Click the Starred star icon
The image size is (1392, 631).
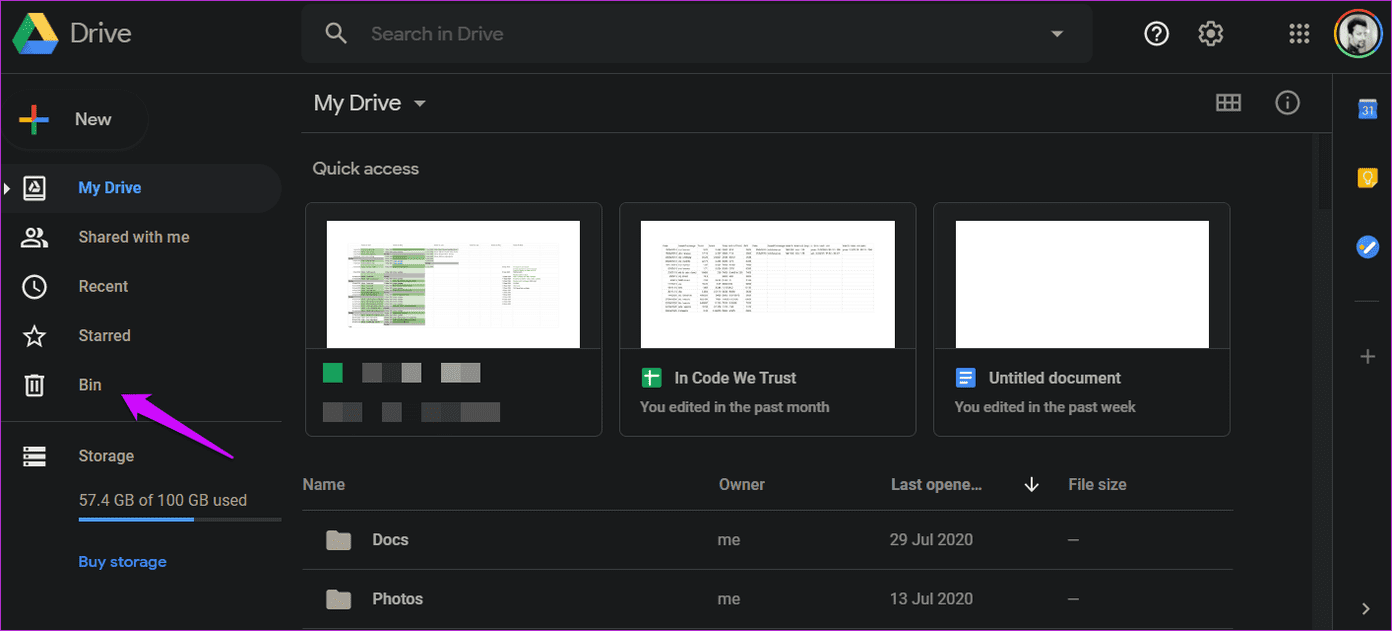tap(35, 335)
